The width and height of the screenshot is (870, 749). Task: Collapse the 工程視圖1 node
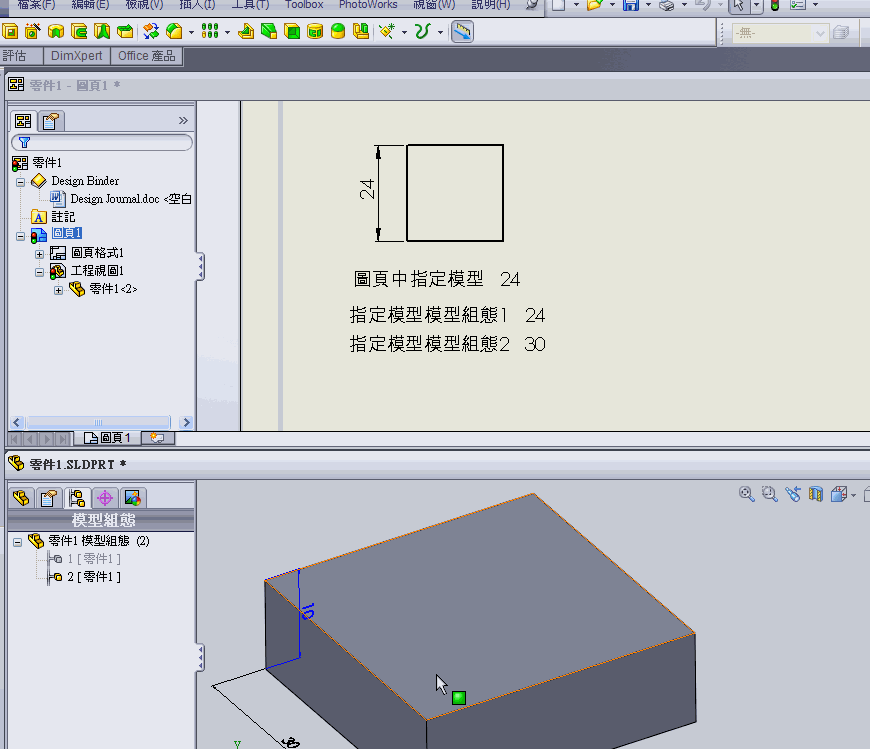point(39,272)
